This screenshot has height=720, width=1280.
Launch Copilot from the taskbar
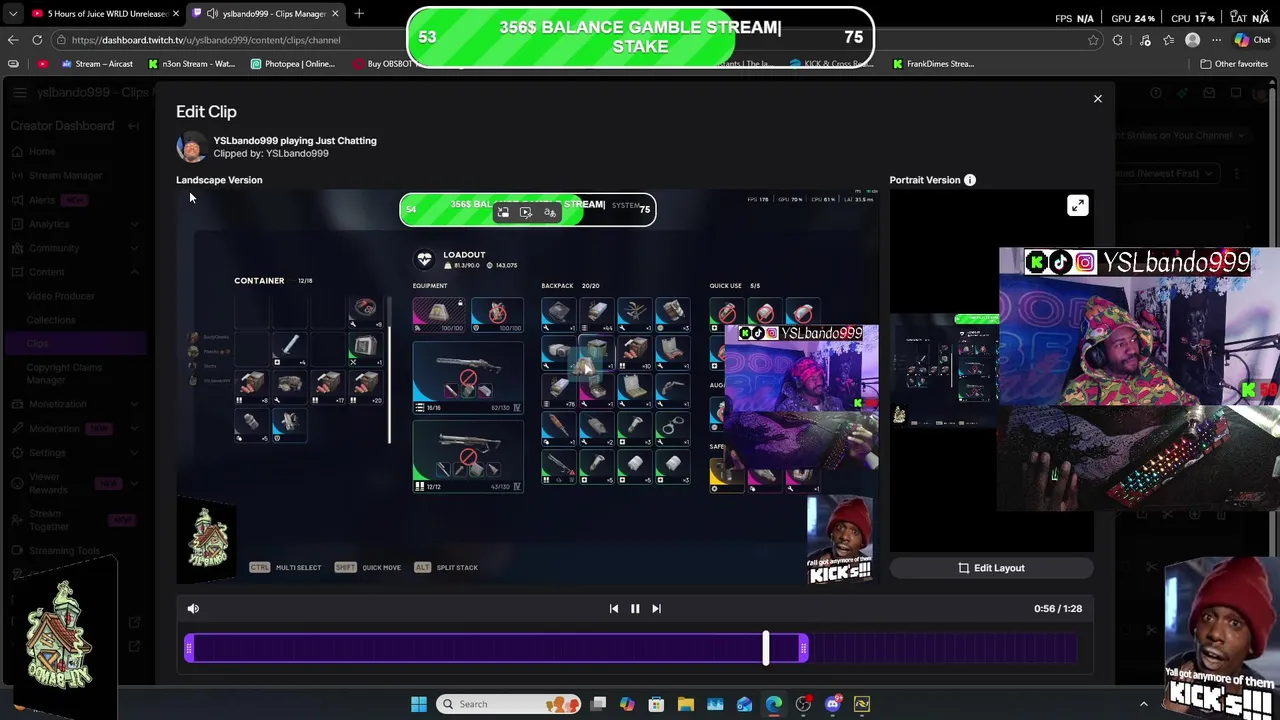click(627, 704)
